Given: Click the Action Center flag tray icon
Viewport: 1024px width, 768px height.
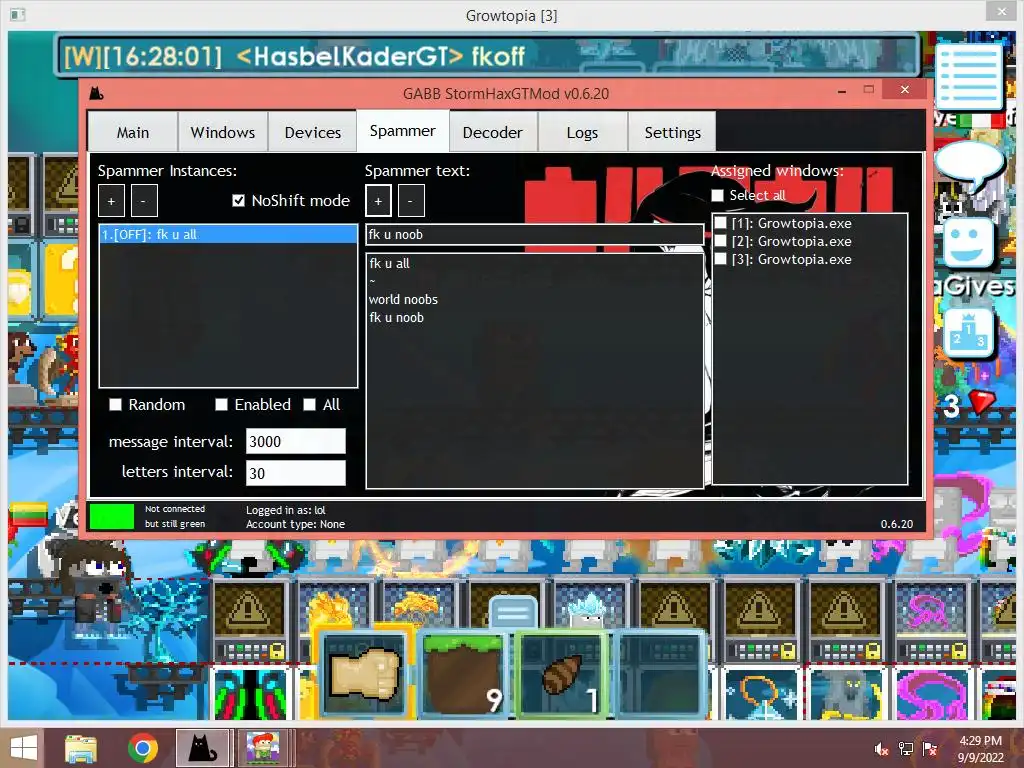Looking at the screenshot, I should [x=930, y=749].
